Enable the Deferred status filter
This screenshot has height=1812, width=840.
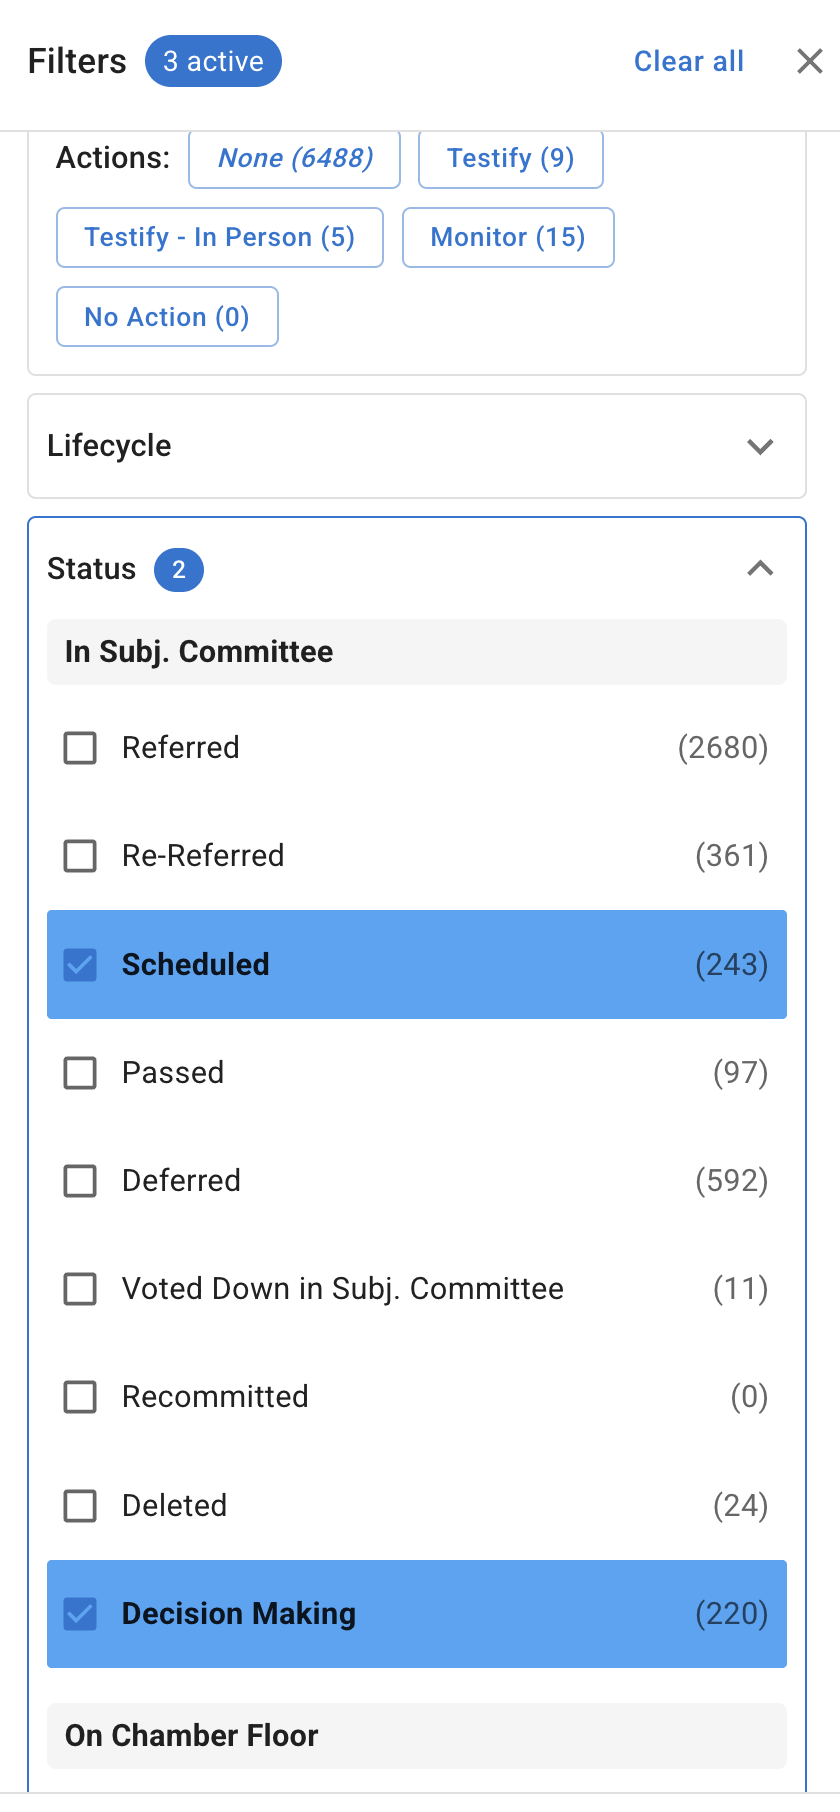pos(80,1181)
